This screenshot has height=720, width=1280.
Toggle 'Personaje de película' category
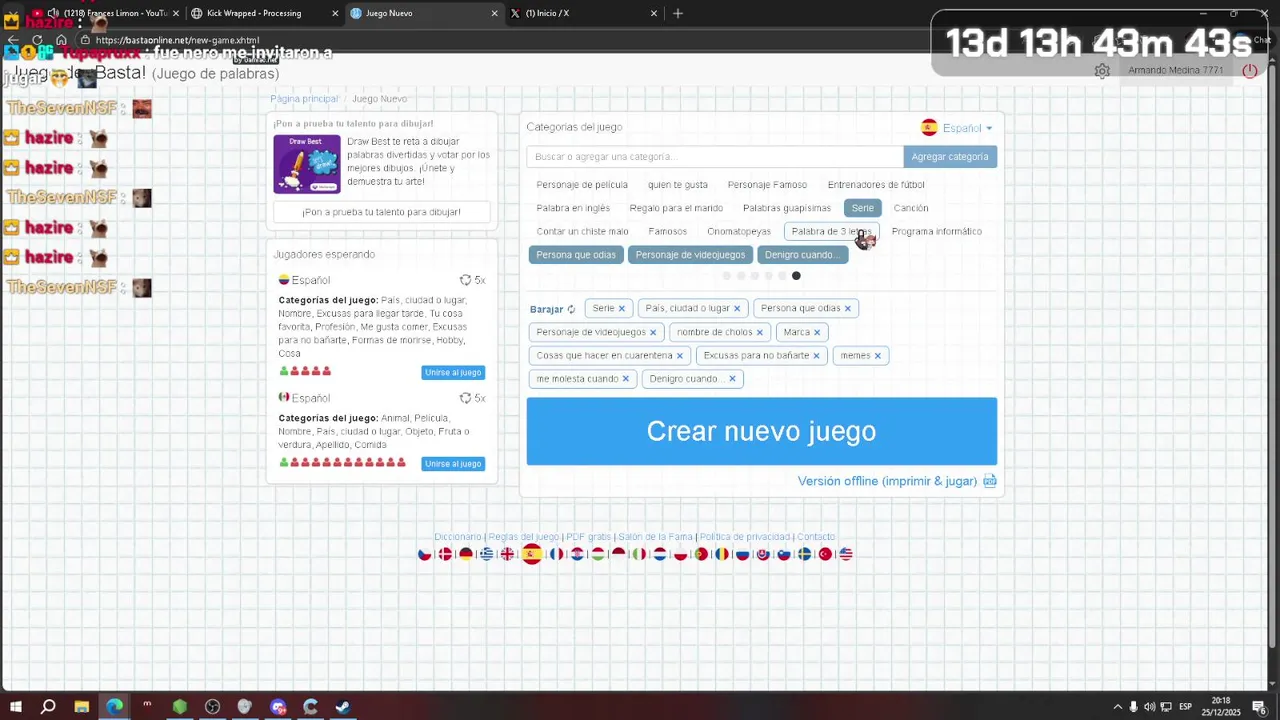point(582,185)
